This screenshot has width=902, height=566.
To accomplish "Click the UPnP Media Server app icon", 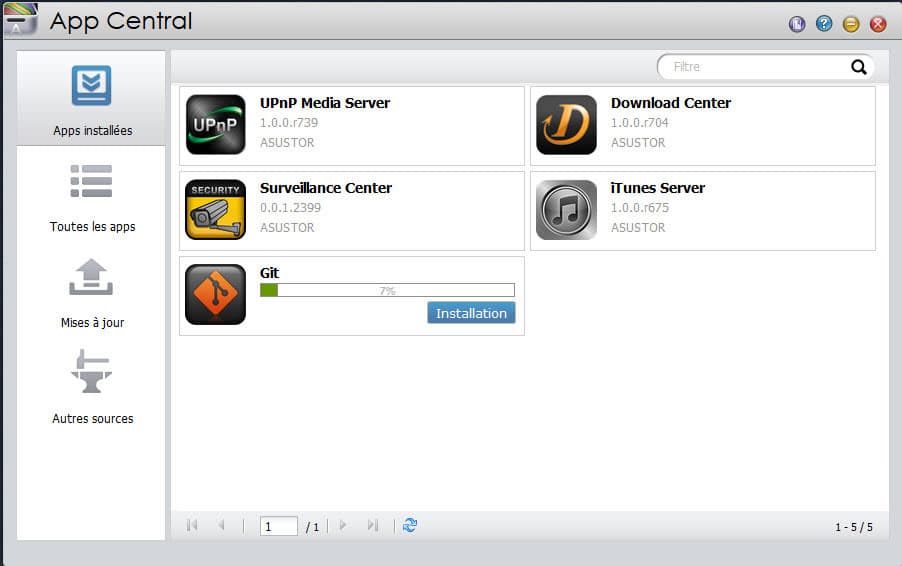I will tap(216, 124).
